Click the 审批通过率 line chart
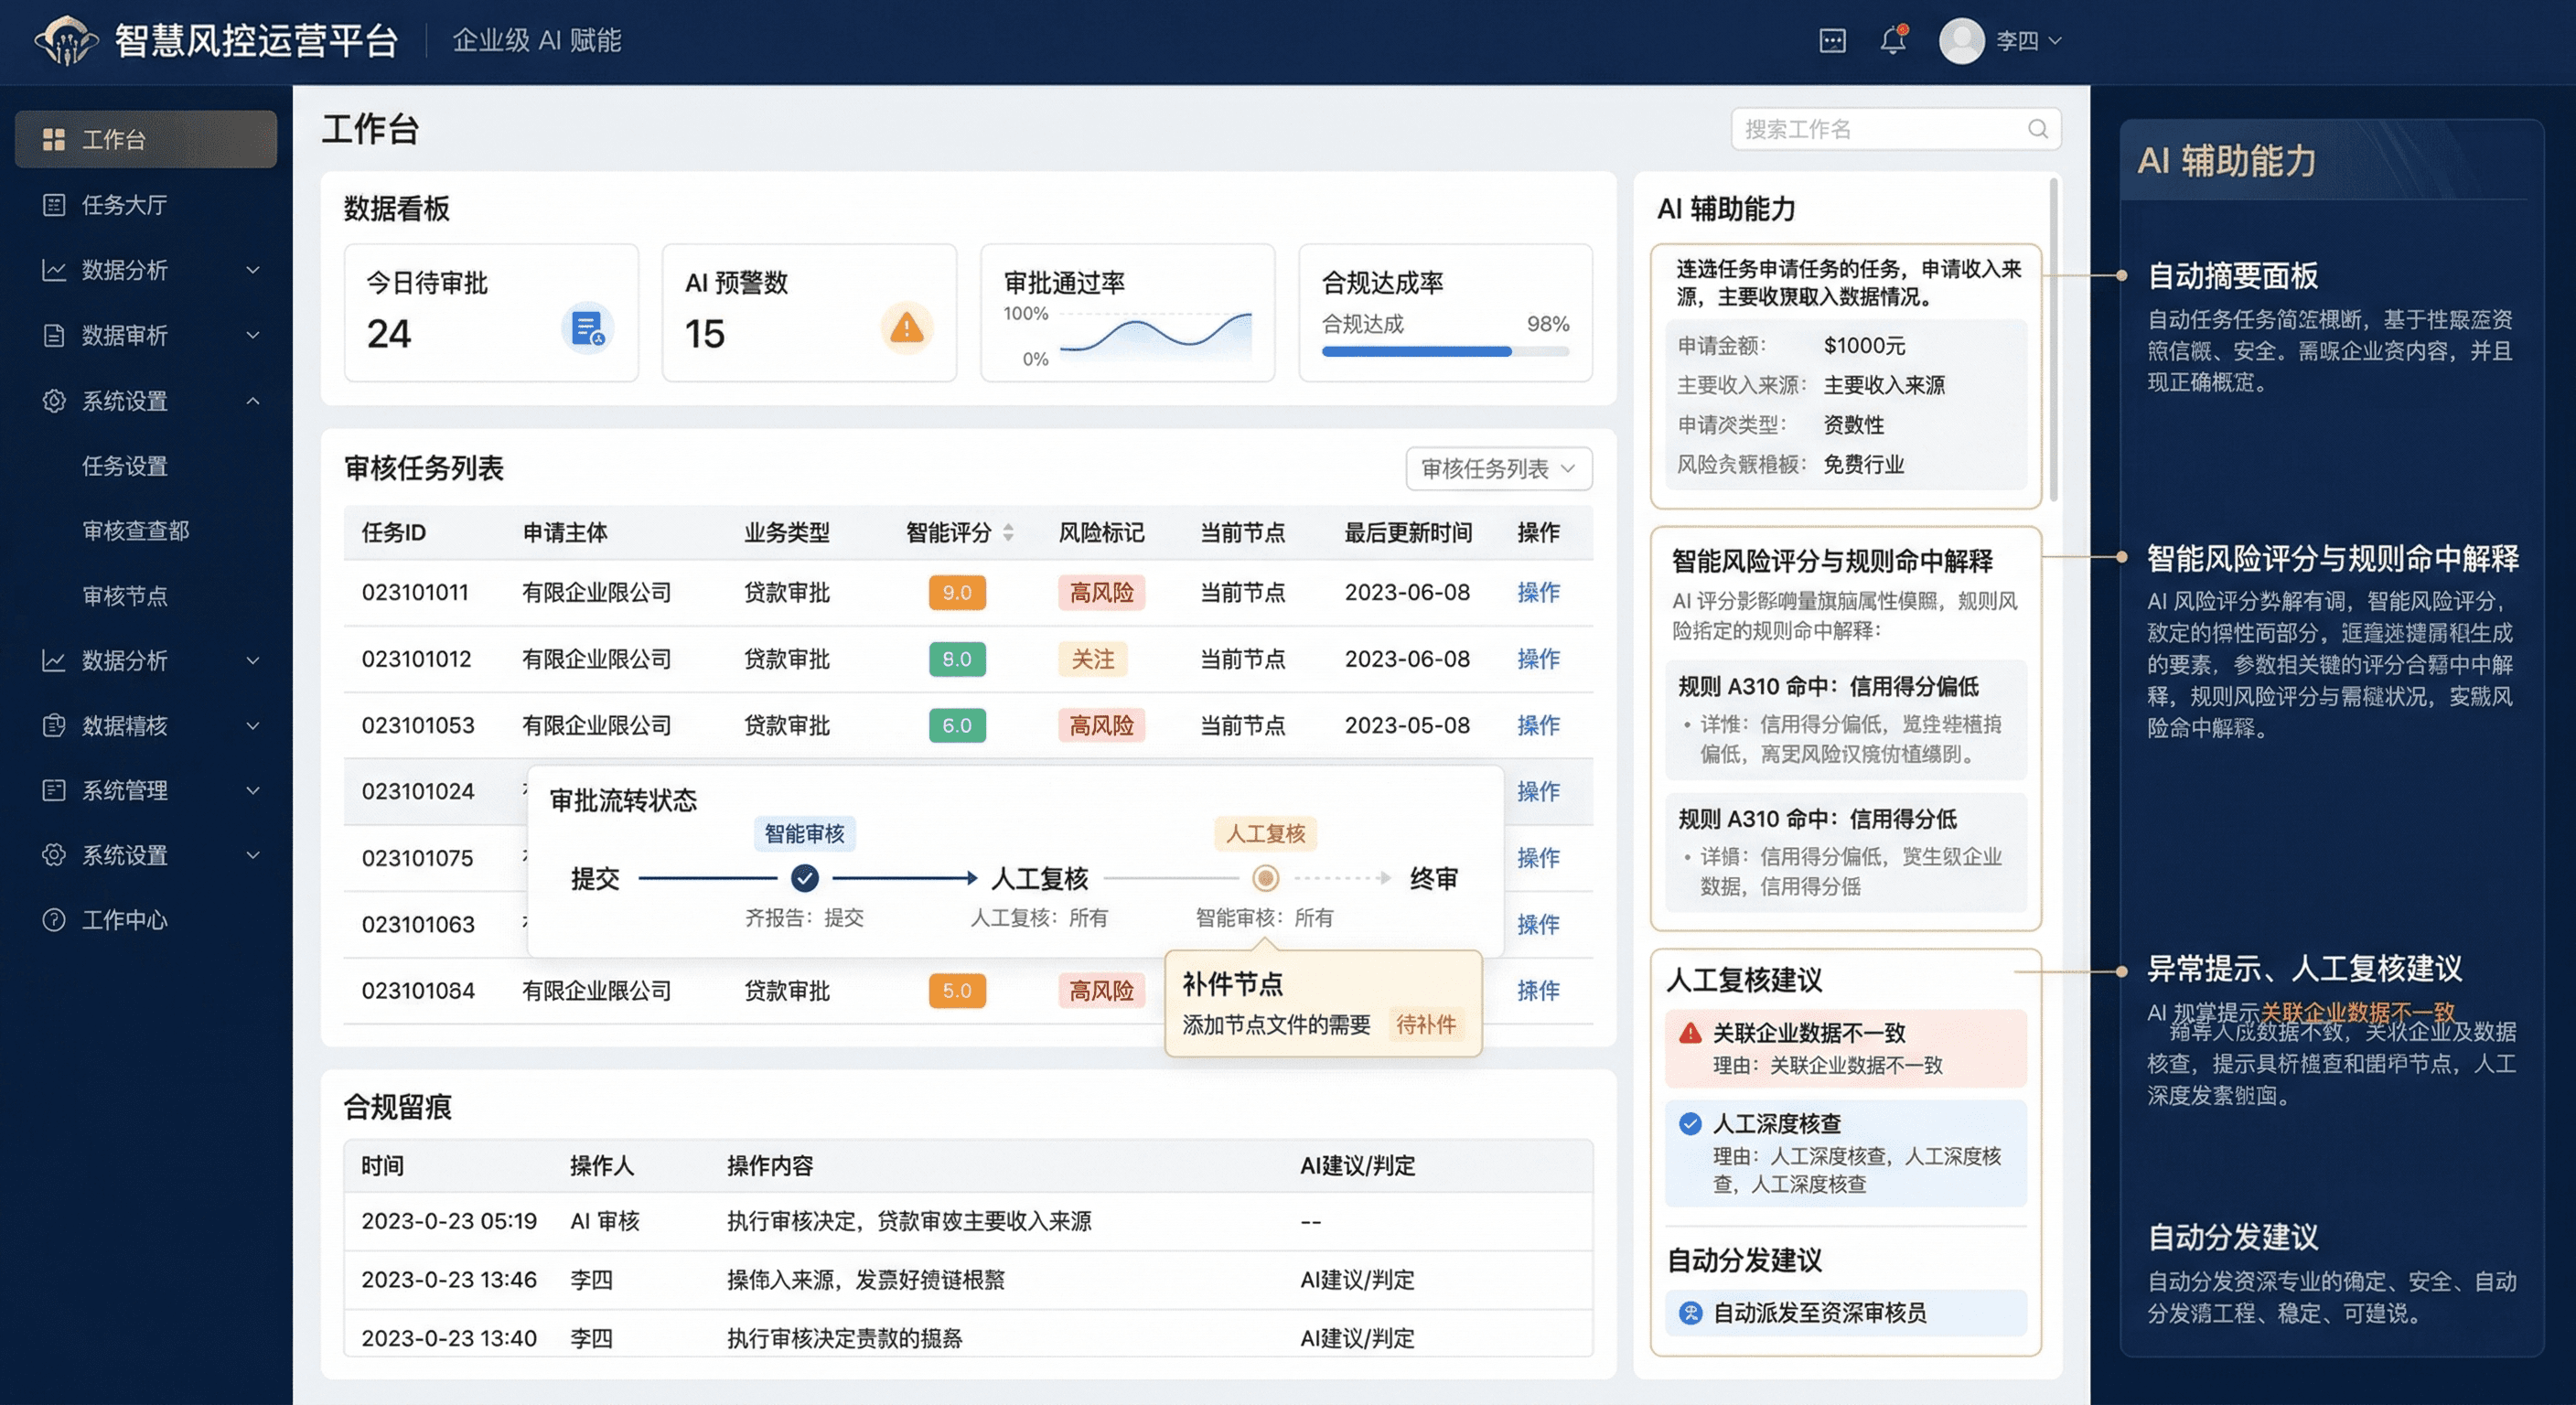The image size is (2576, 1405). point(1155,335)
